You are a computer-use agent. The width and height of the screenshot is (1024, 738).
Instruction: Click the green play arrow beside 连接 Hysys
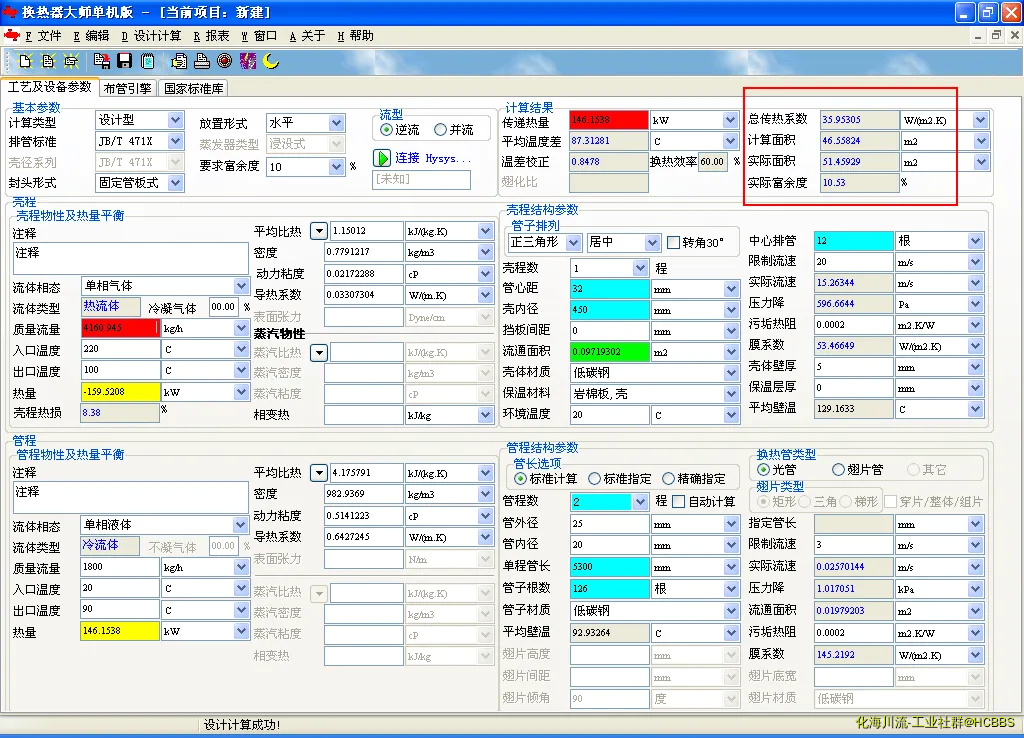(381, 158)
